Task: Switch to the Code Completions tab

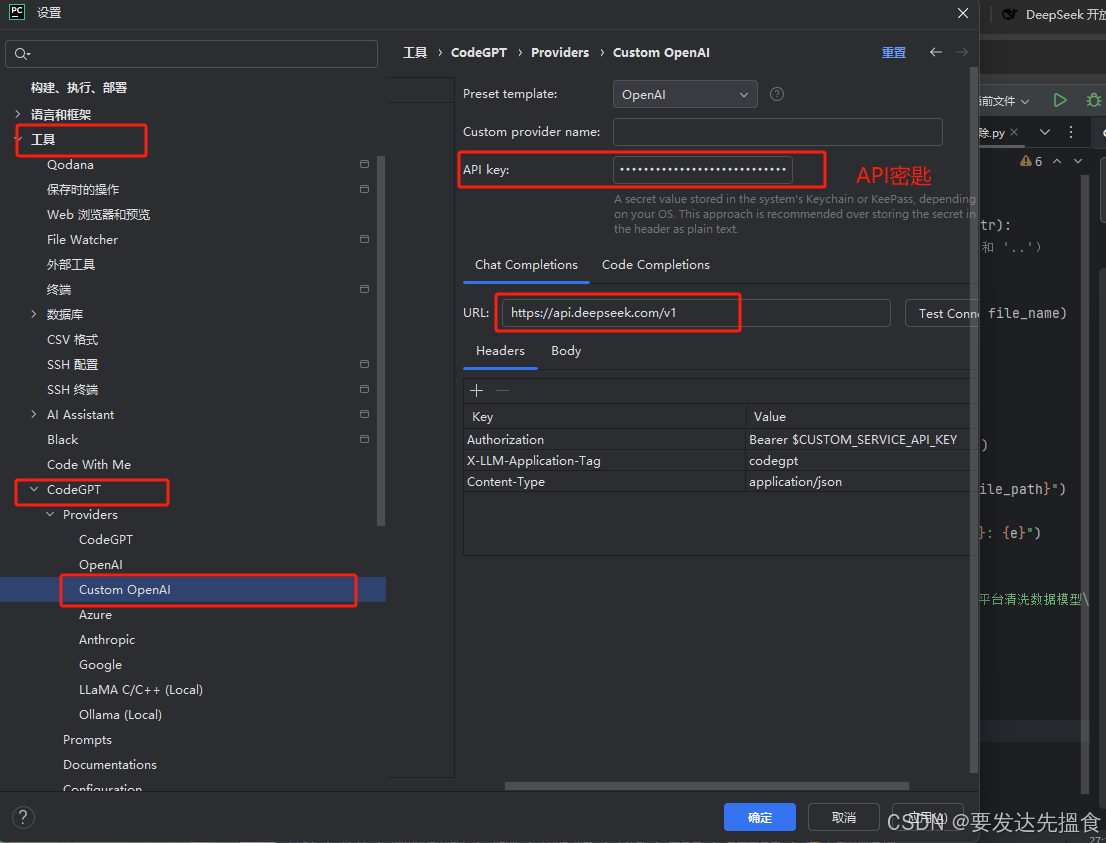Action: click(x=655, y=265)
